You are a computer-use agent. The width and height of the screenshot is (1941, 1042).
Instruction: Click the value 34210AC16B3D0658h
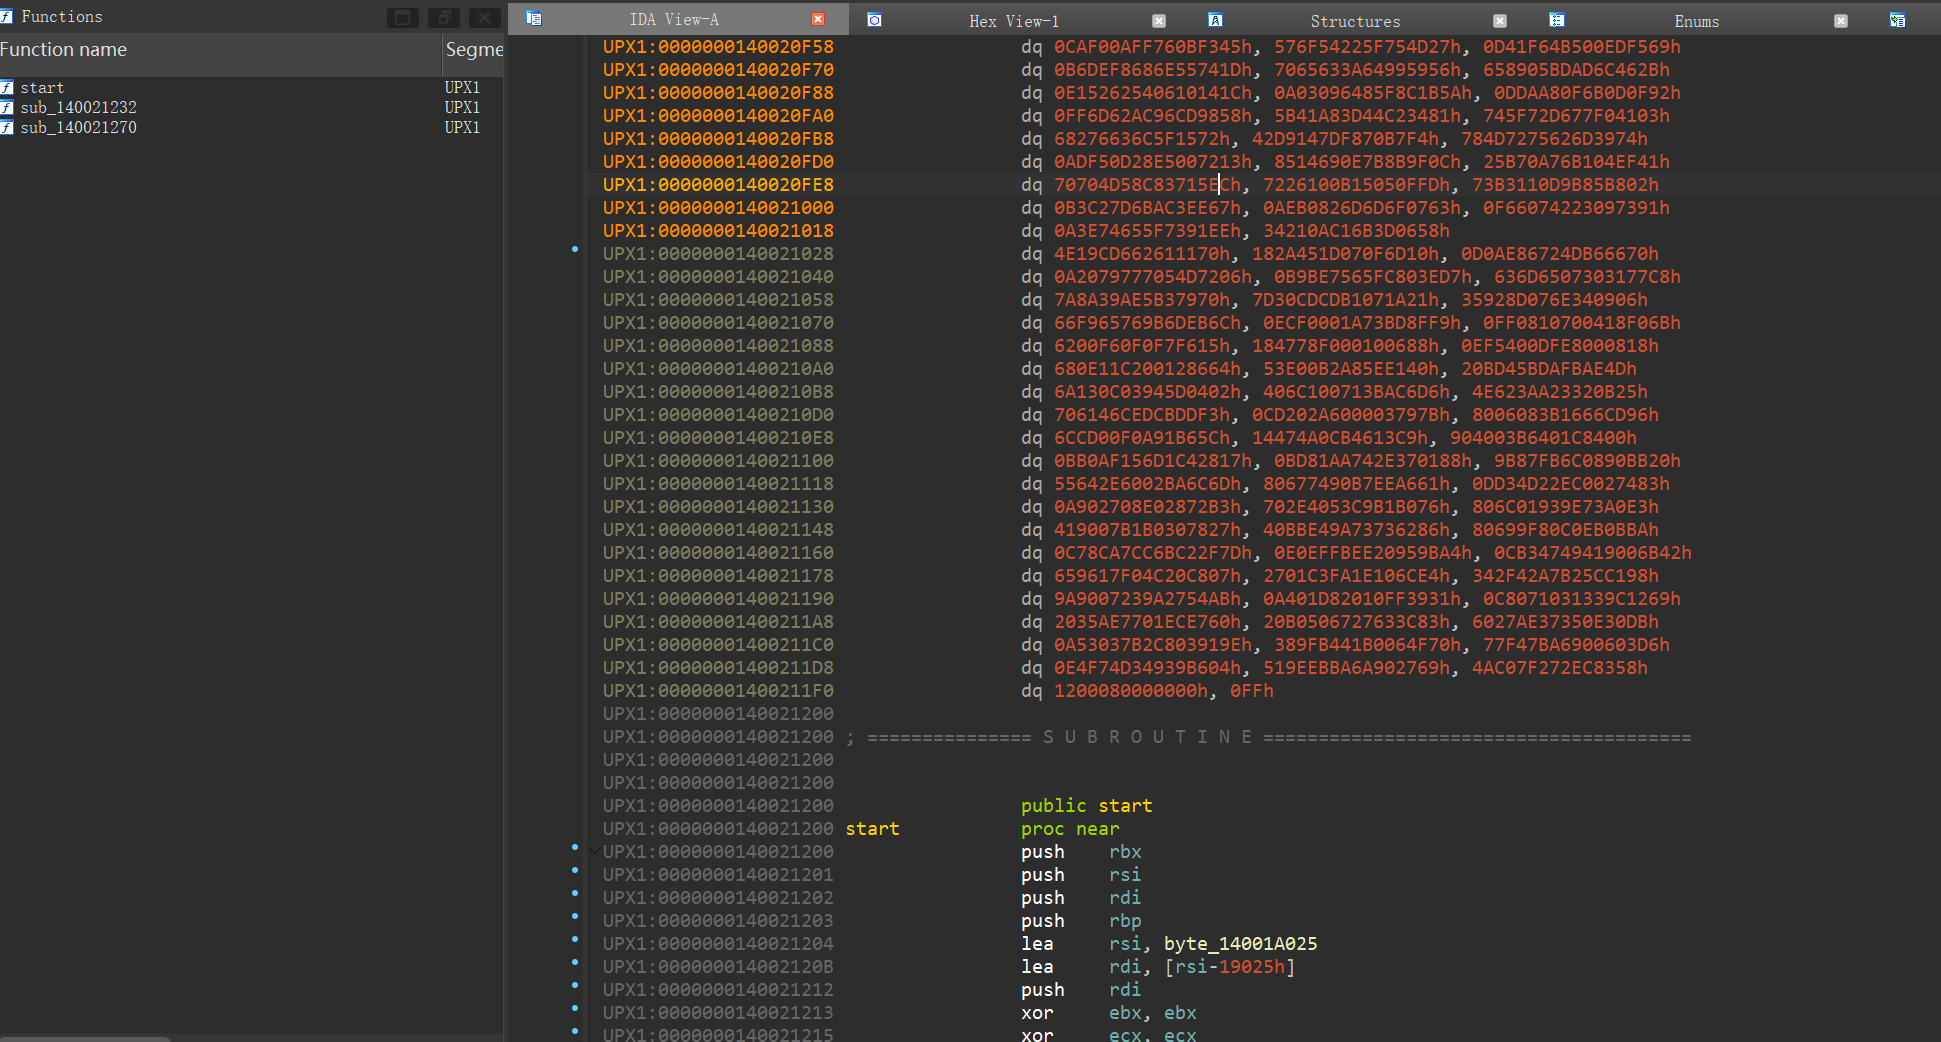click(x=1356, y=231)
